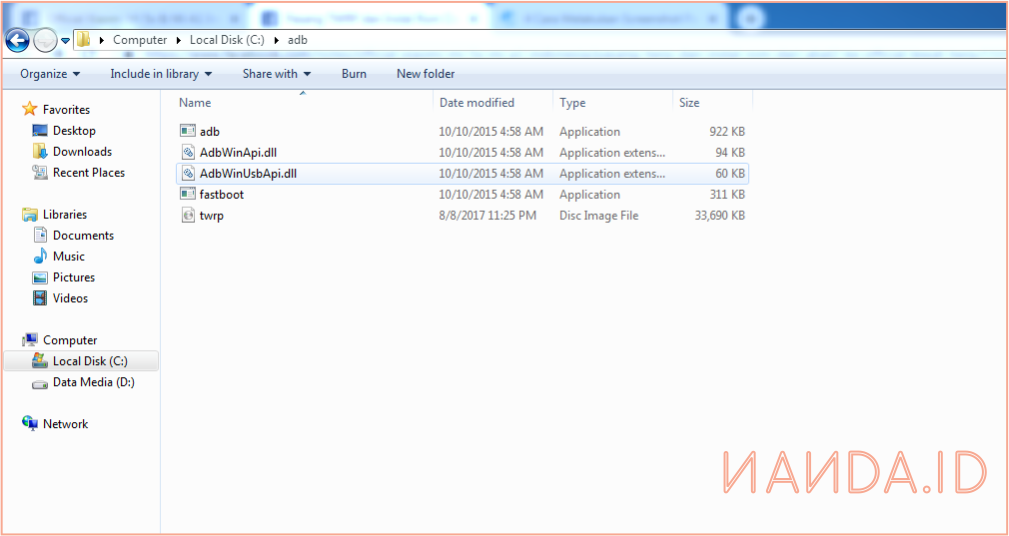Screen dimensions: 1009x536
Task: Click the Back navigation arrow button
Action: (x=17, y=40)
